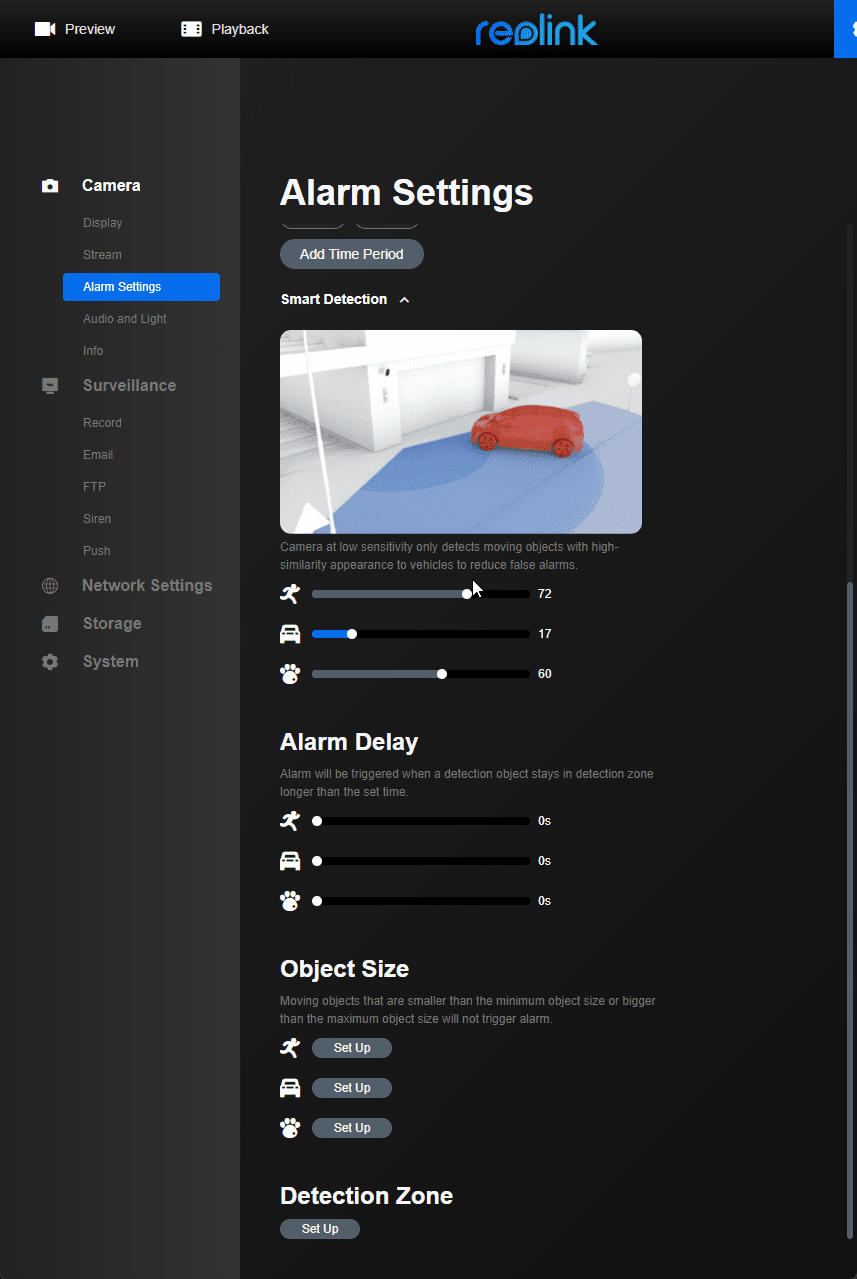Click the smart detection car preview image
Screen dimensions: 857x1279
coord(460,432)
